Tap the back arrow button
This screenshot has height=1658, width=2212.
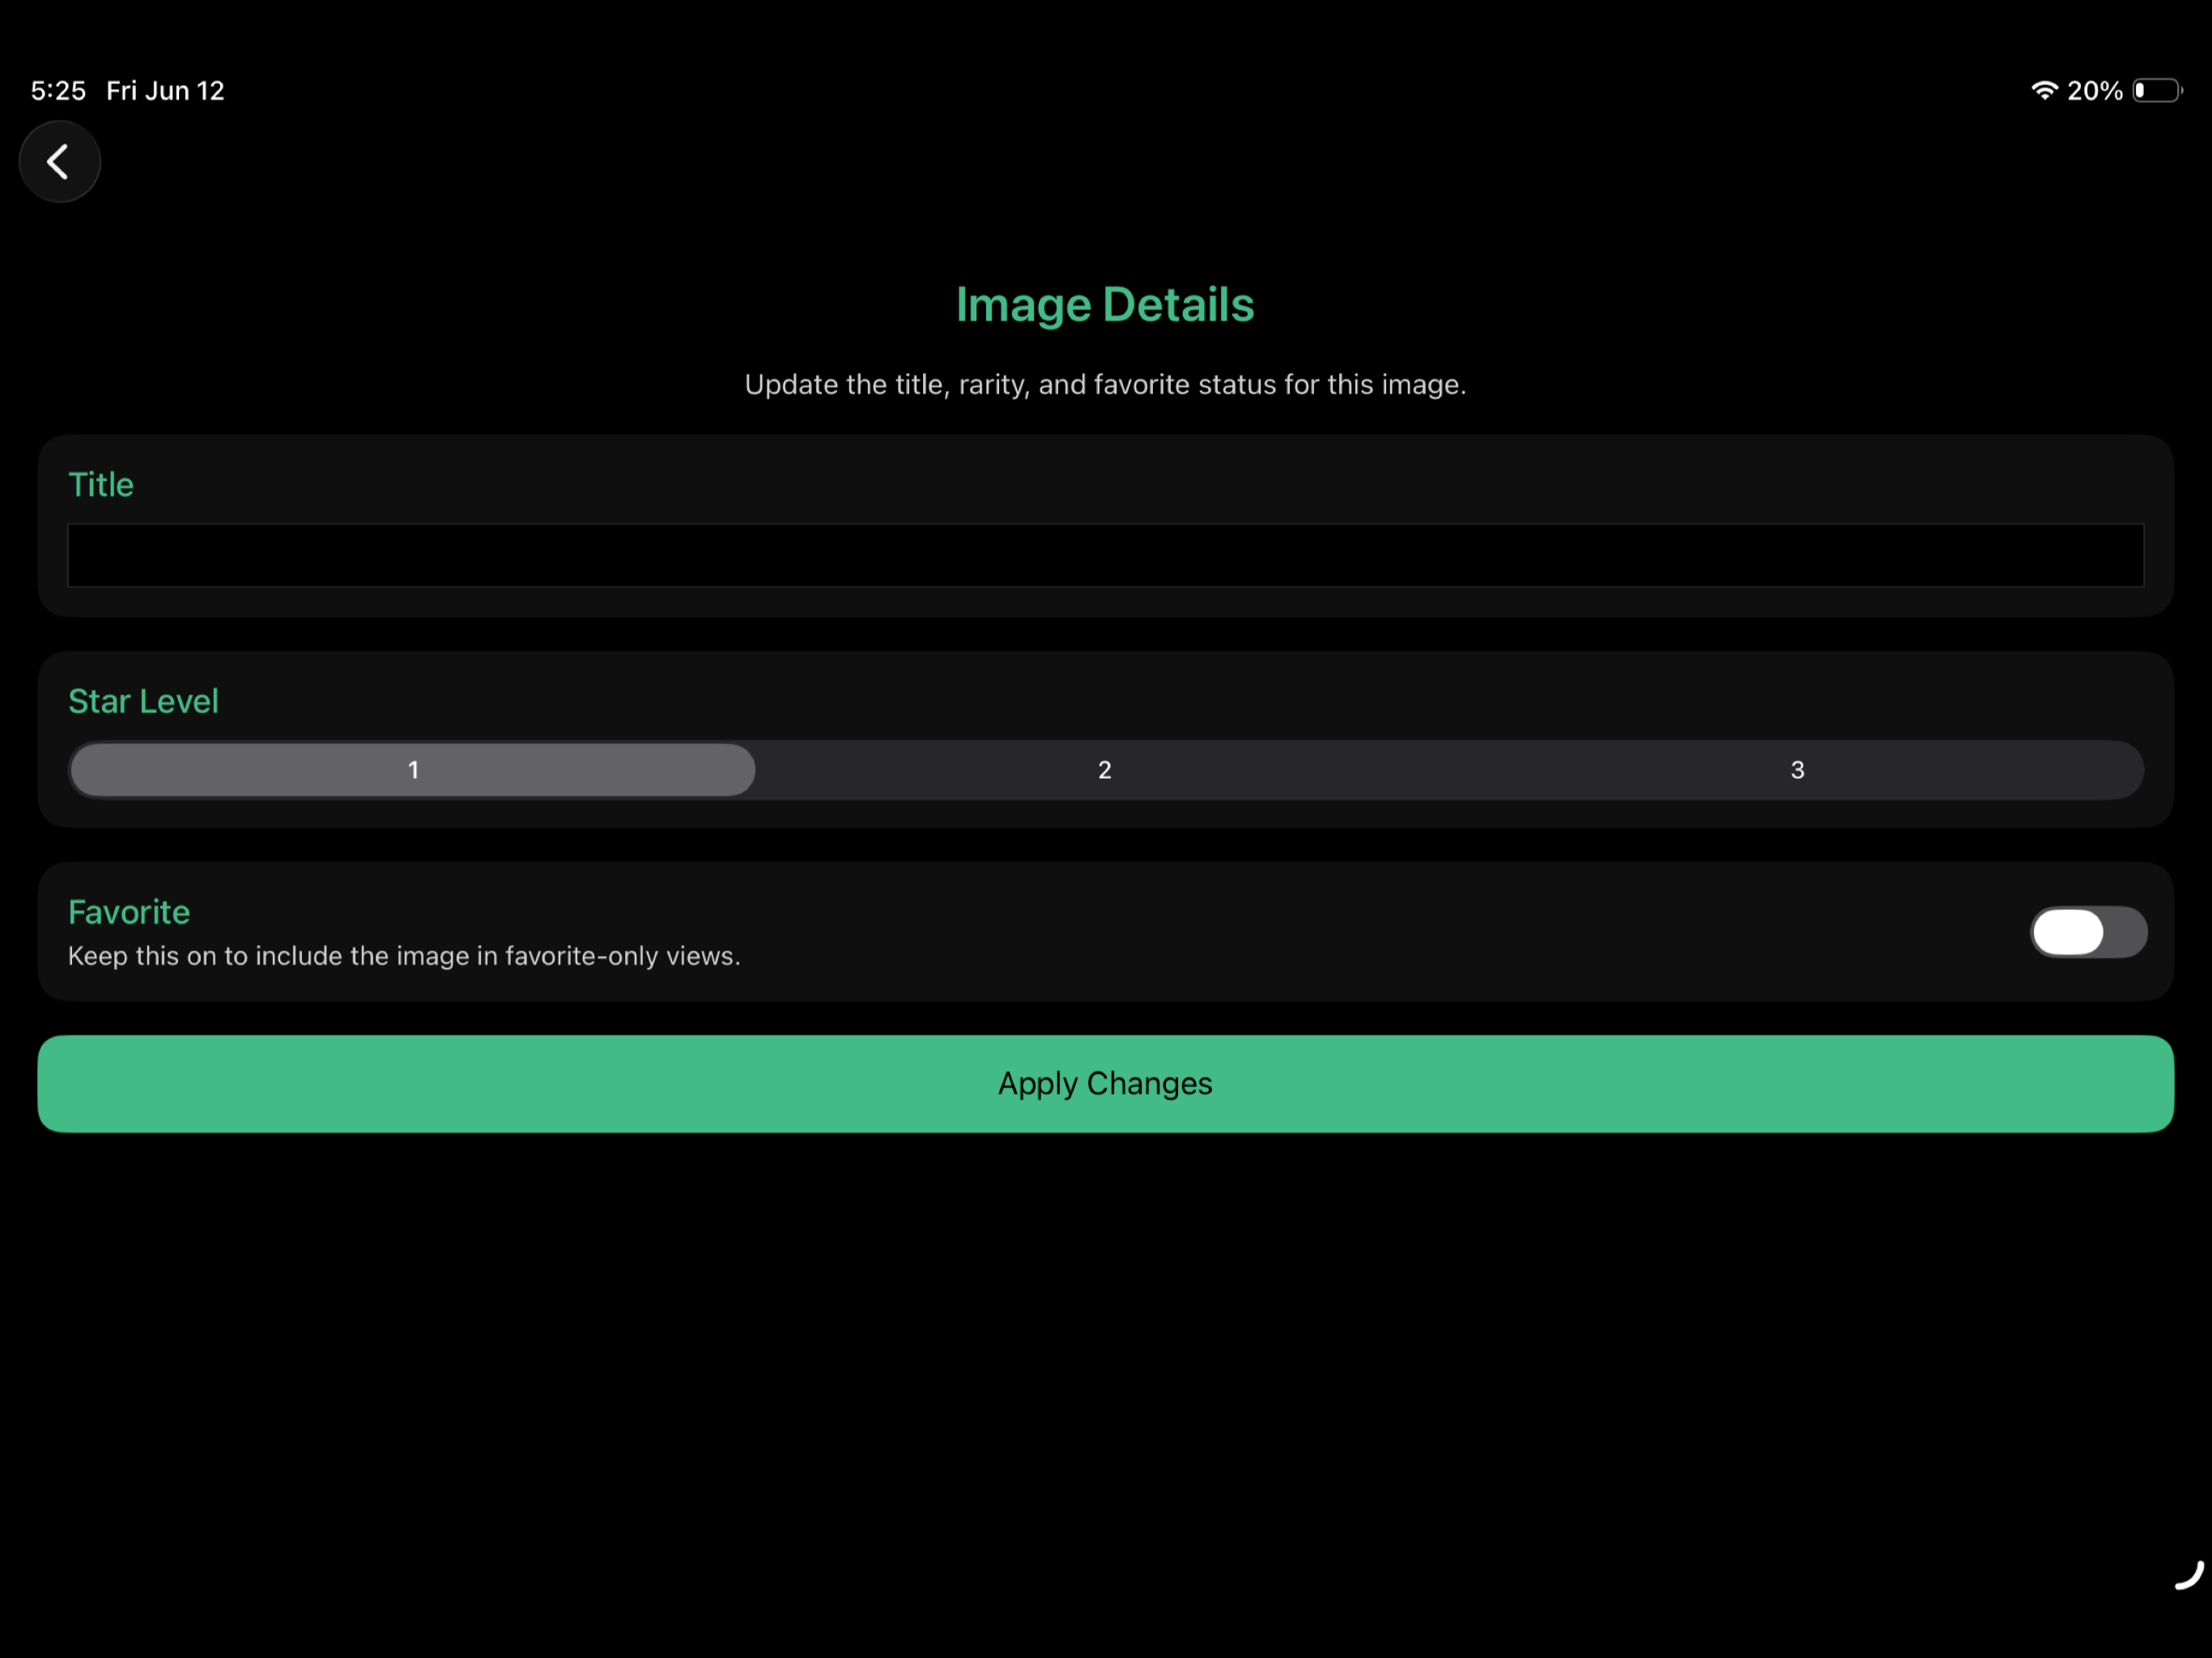(x=60, y=161)
